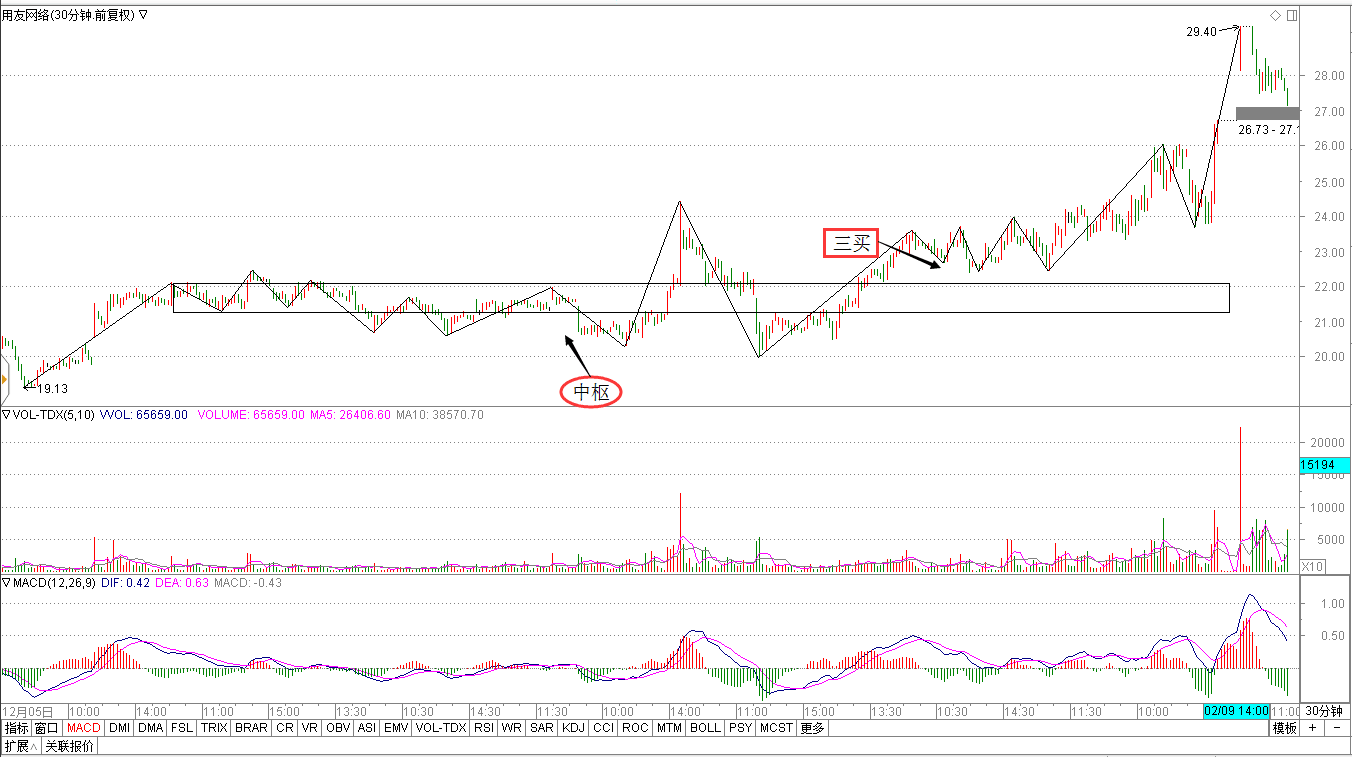Click the 26.73 - 27 price range label
The height and width of the screenshot is (757, 1352).
pos(1268,130)
